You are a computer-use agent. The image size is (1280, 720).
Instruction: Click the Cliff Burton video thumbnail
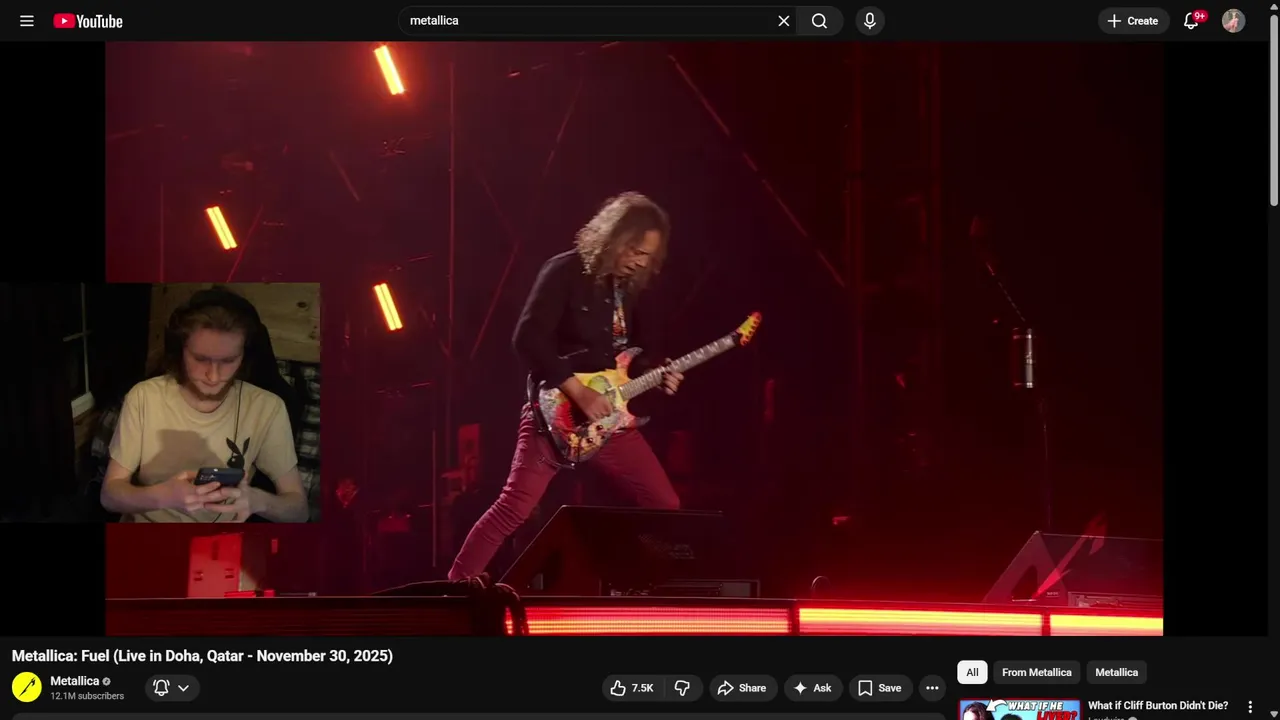tap(1019, 709)
